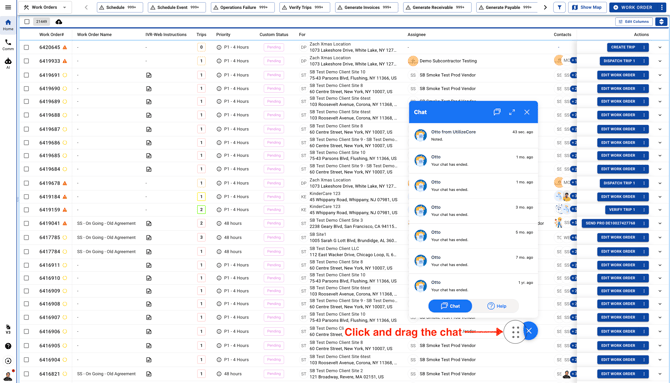This screenshot has width=670, height=383.
Task: Click the Otto avatar in first chat entry
Action: (x=420, y=135)
